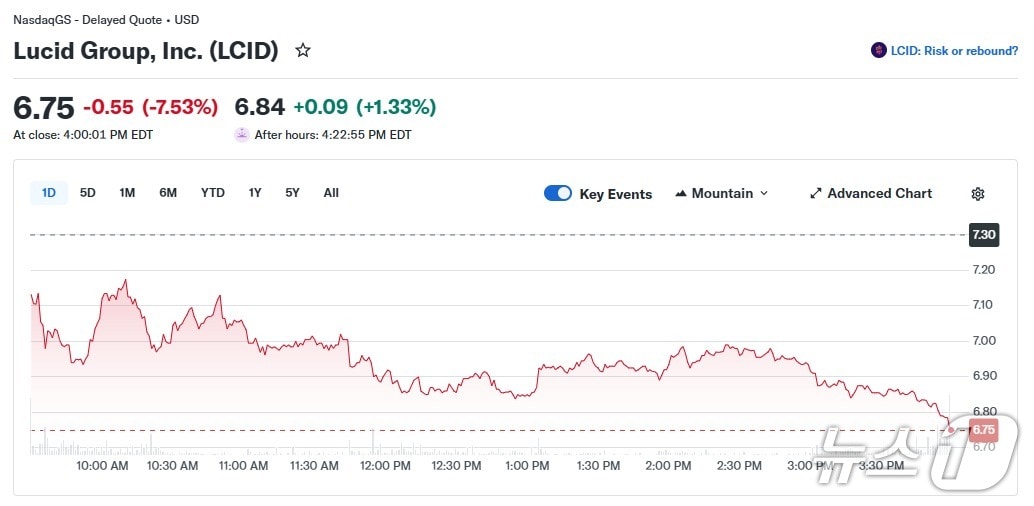Toggle Key Events switch off
The height and width of the screenshot is (506, 1034).
tap(558, 194)
